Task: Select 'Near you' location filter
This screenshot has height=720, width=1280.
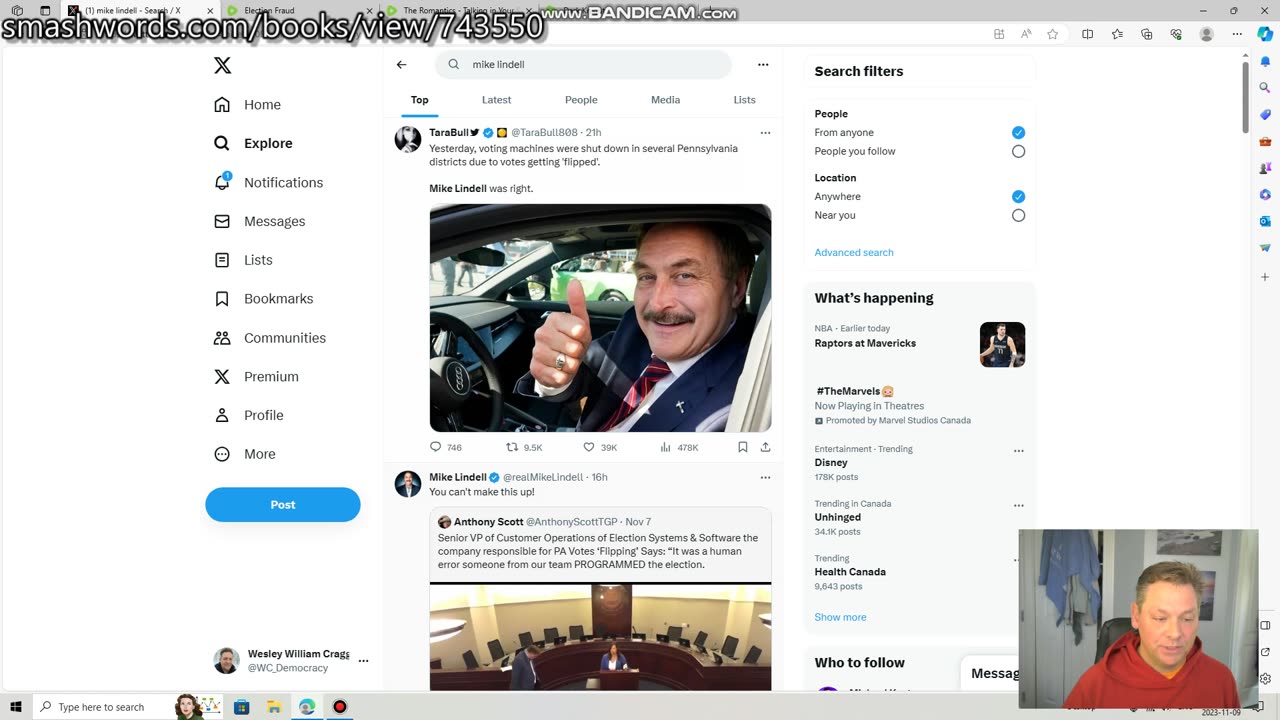Action: point(1018,215)
